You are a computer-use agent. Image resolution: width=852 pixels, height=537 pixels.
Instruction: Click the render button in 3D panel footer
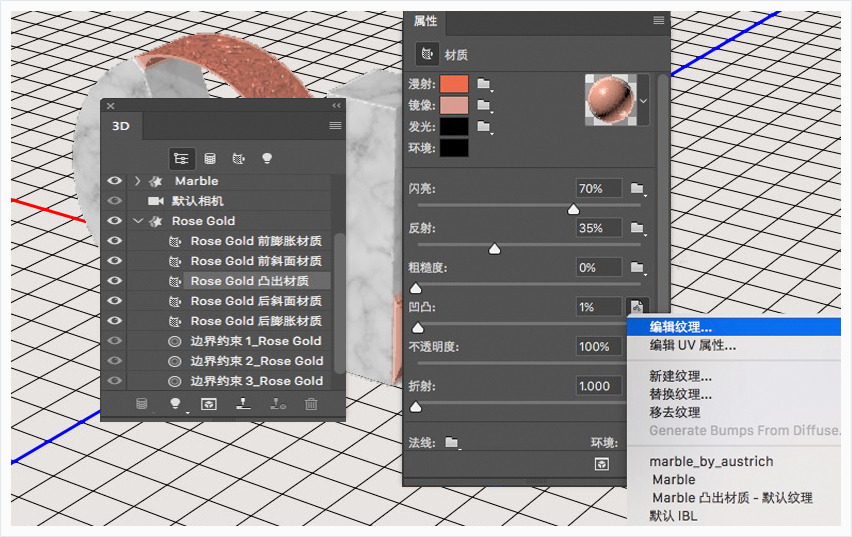[x=209, y=404]
